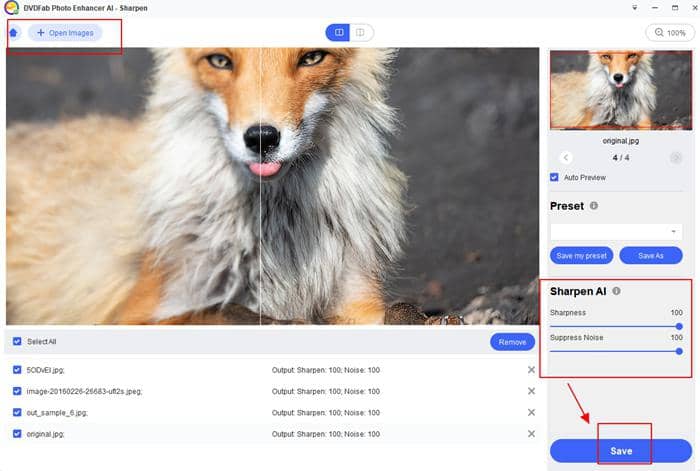Go to the previous image
Image resolution: width=700 pixels, height=471 pixels.
point(566,158)
